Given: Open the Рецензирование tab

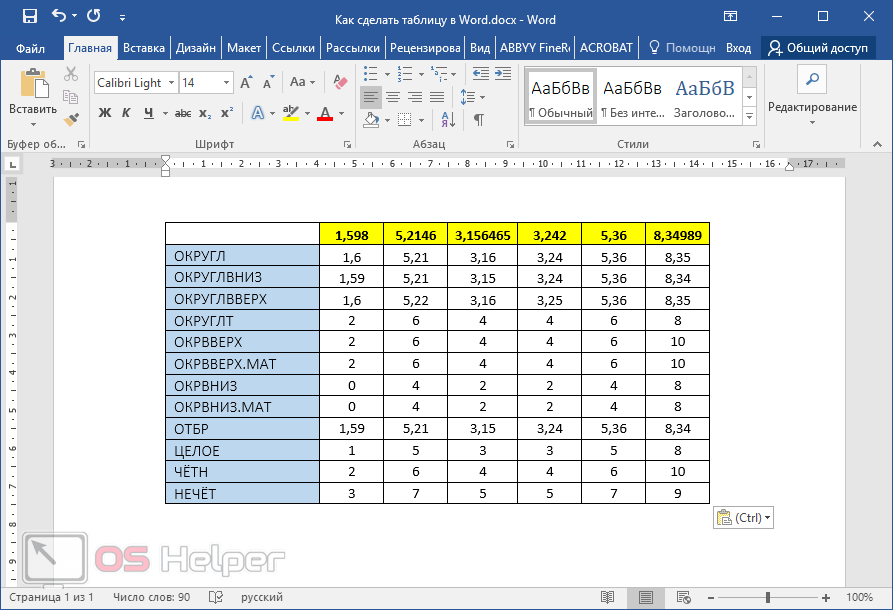Looking at the screenshot, I should [x=425, y=48].
